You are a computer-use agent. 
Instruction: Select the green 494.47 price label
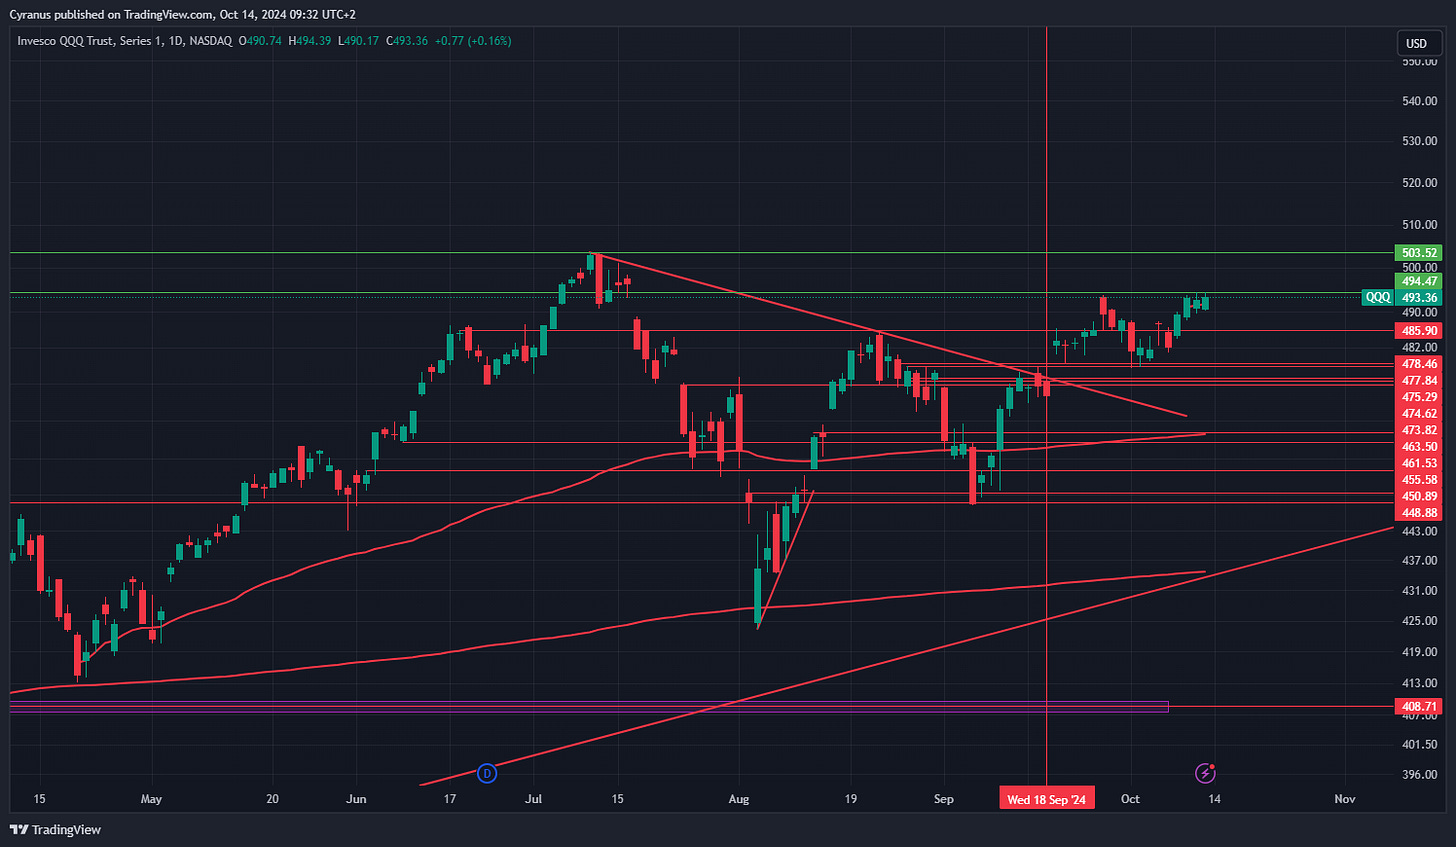coord(1419,282)
